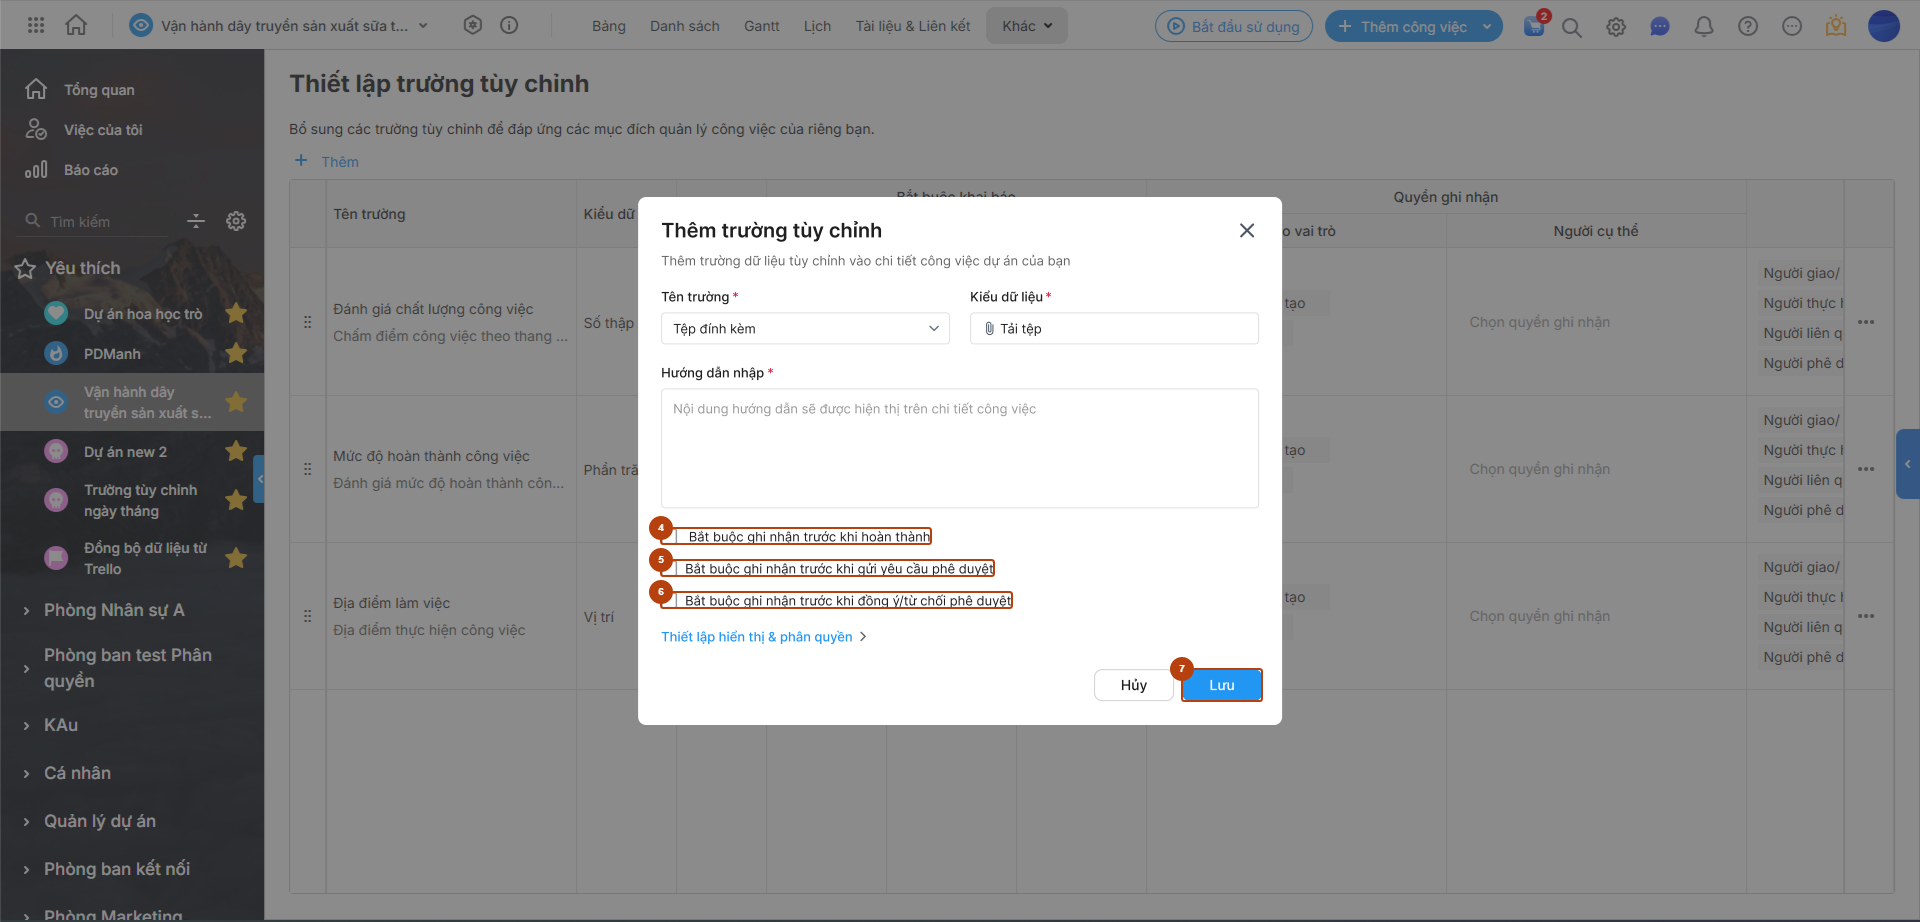Screen dimensions: 1920x922
Task: Grab drag handle of Địa điểm làm việc row
Action: (307, 616)
